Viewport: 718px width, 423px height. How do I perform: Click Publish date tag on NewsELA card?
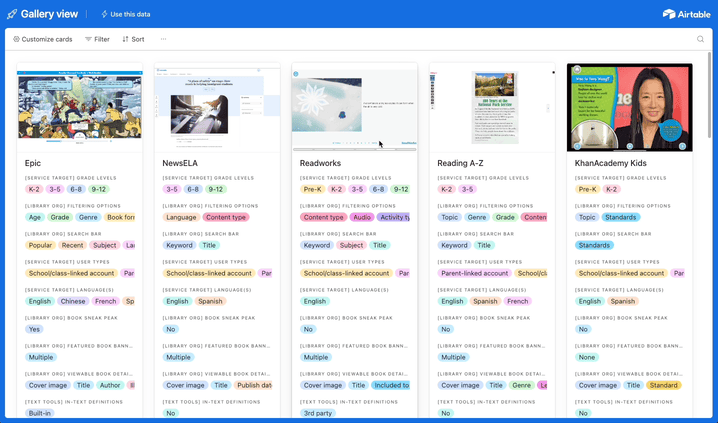(253, 385)
